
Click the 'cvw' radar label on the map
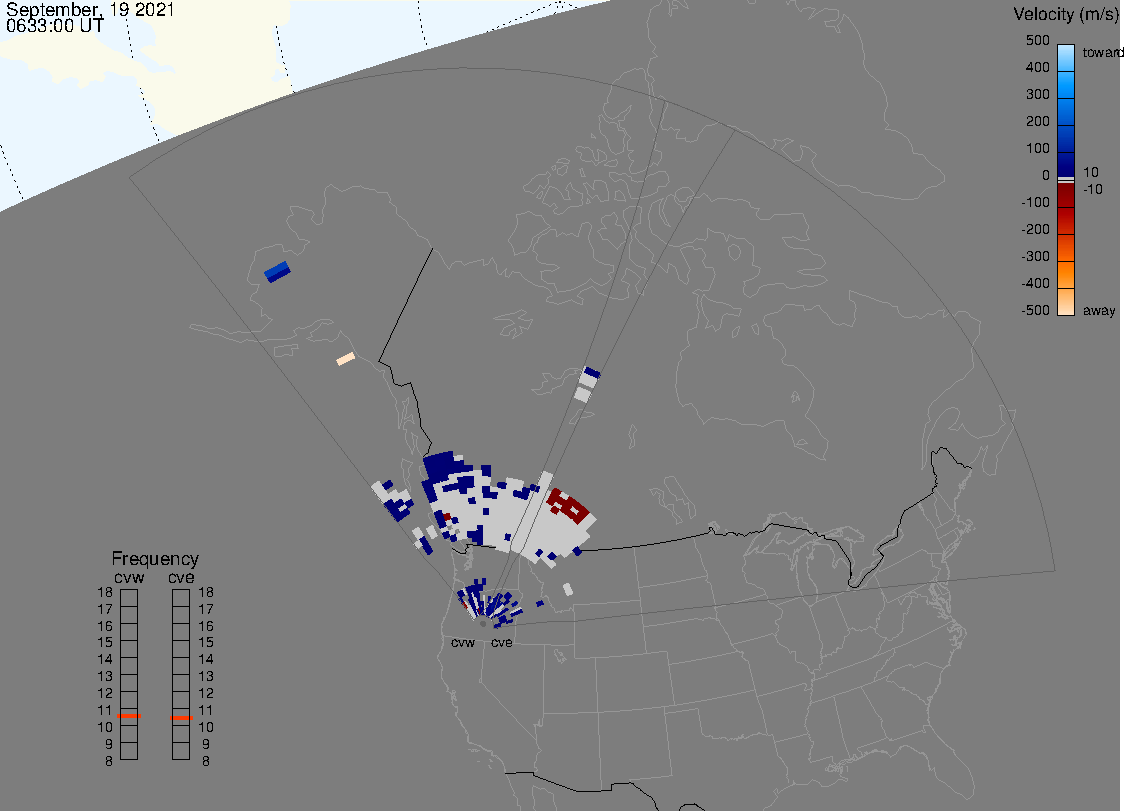coord(463,642)
